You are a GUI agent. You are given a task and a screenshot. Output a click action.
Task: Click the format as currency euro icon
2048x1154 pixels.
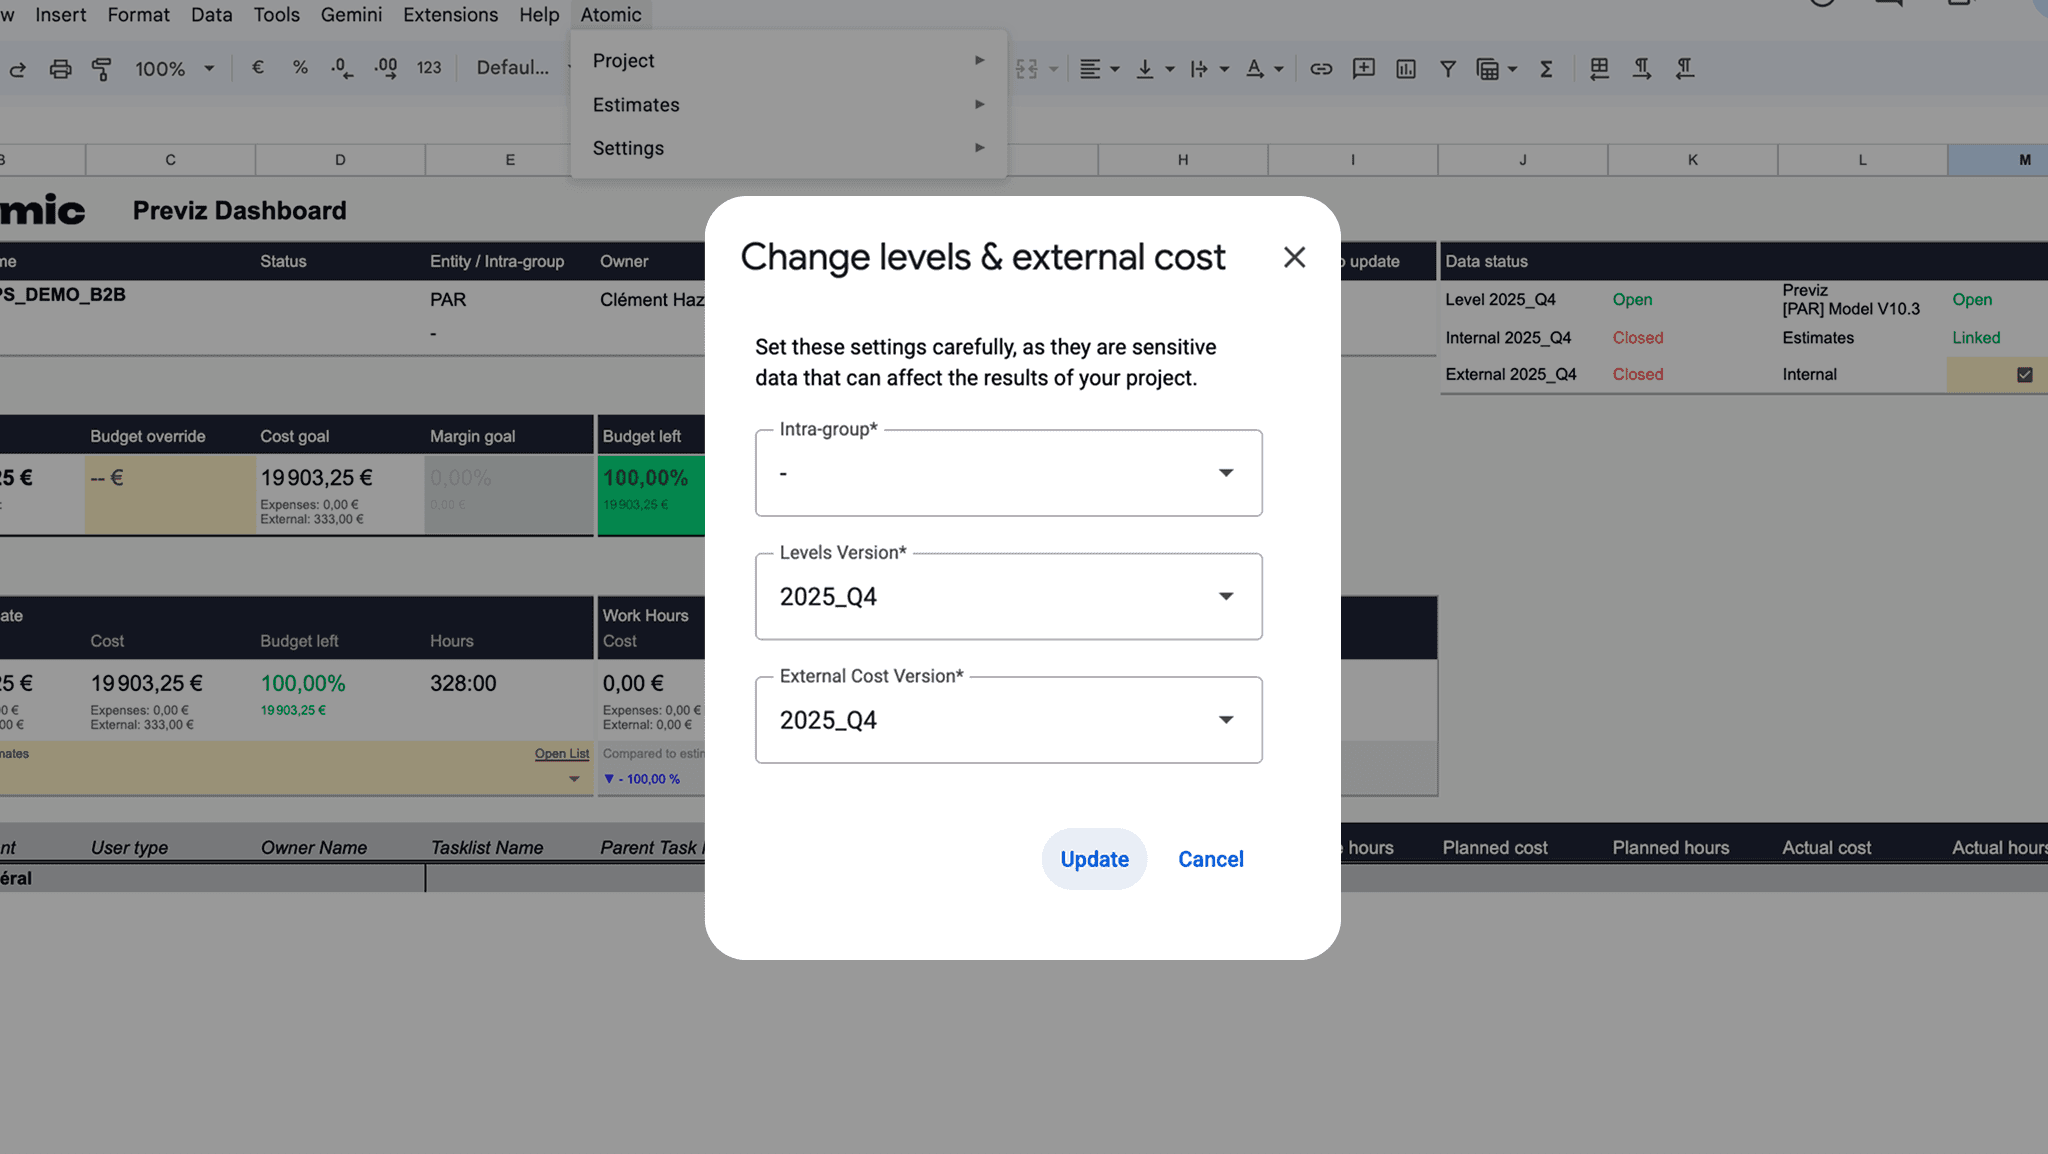pos(258,68)
